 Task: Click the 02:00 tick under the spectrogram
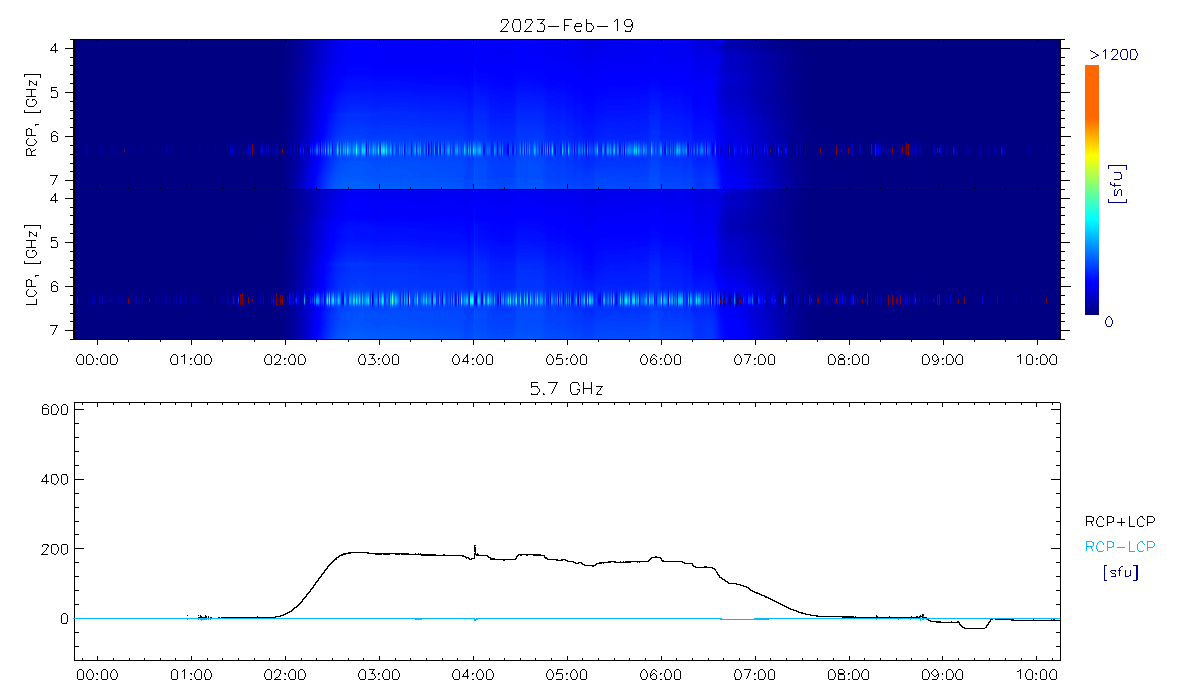(285, 358)
